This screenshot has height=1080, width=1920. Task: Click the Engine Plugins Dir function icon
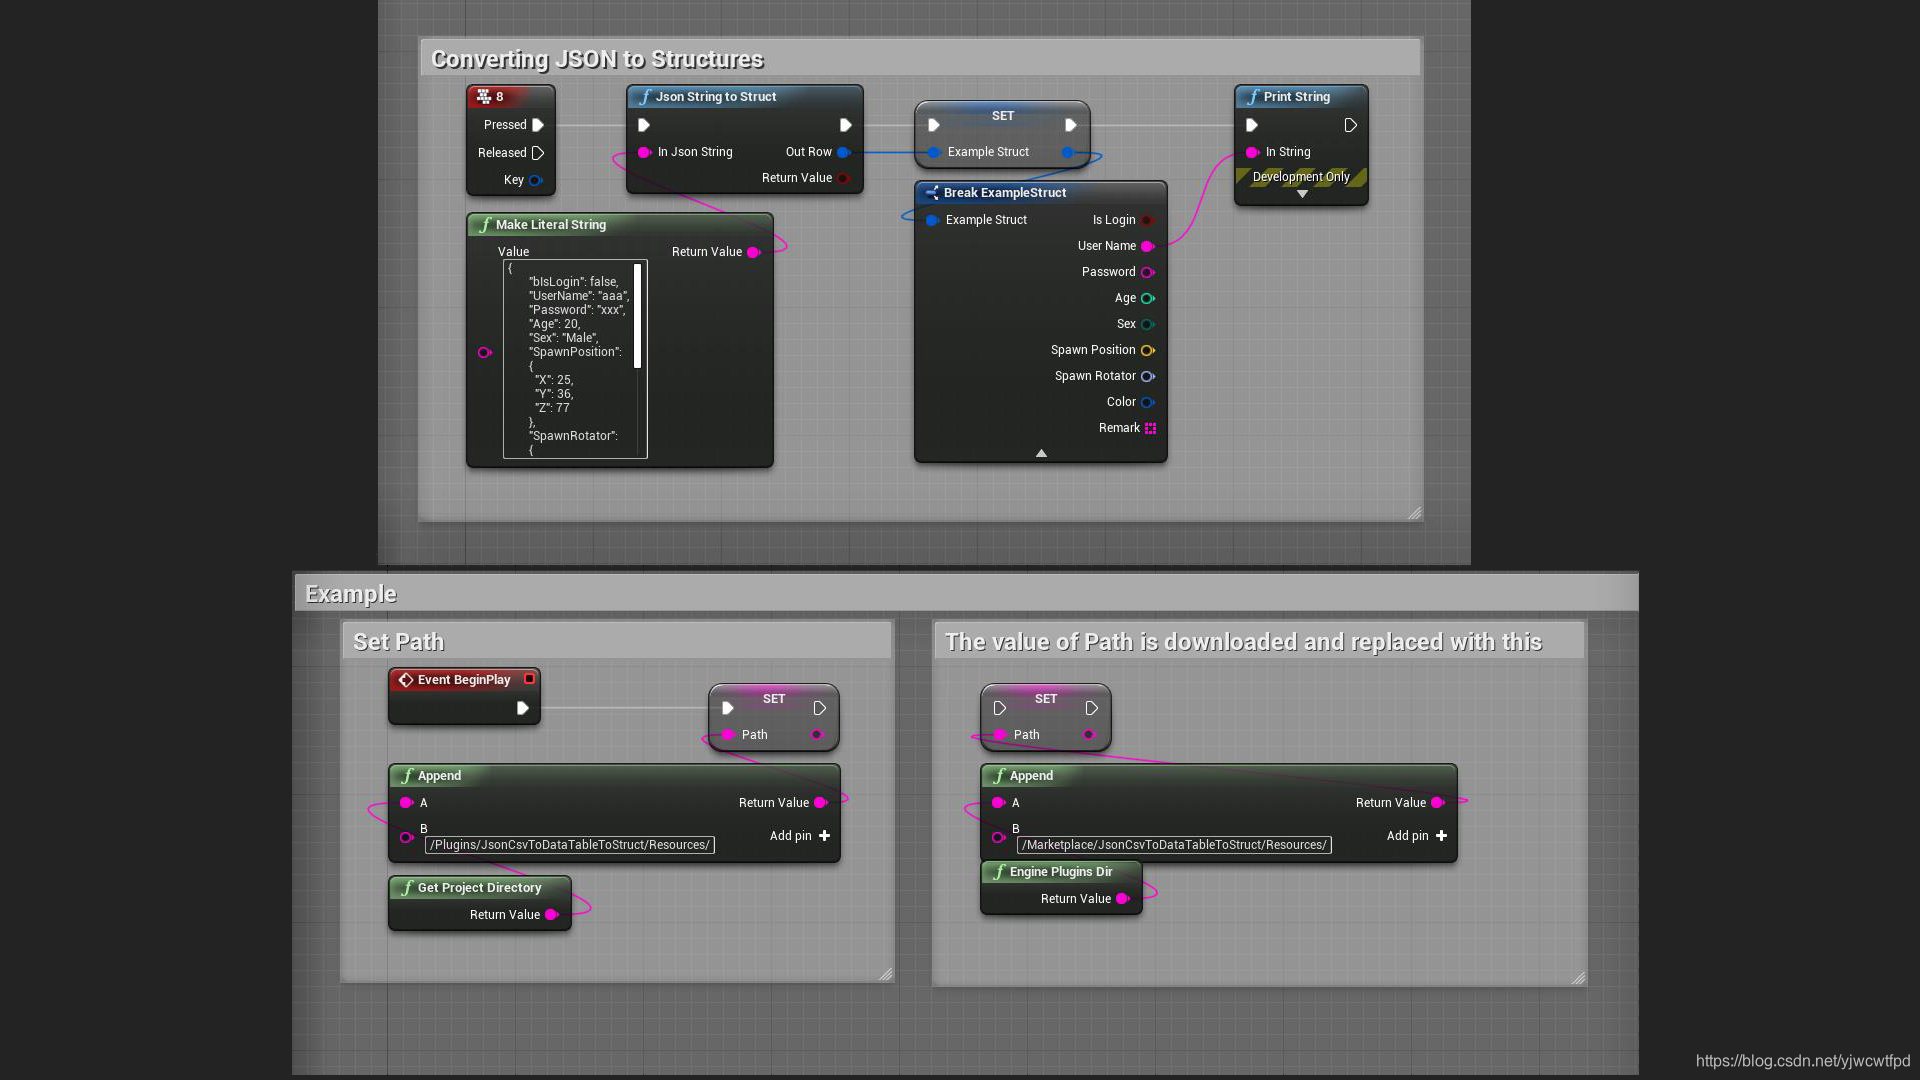click(999, 872)
